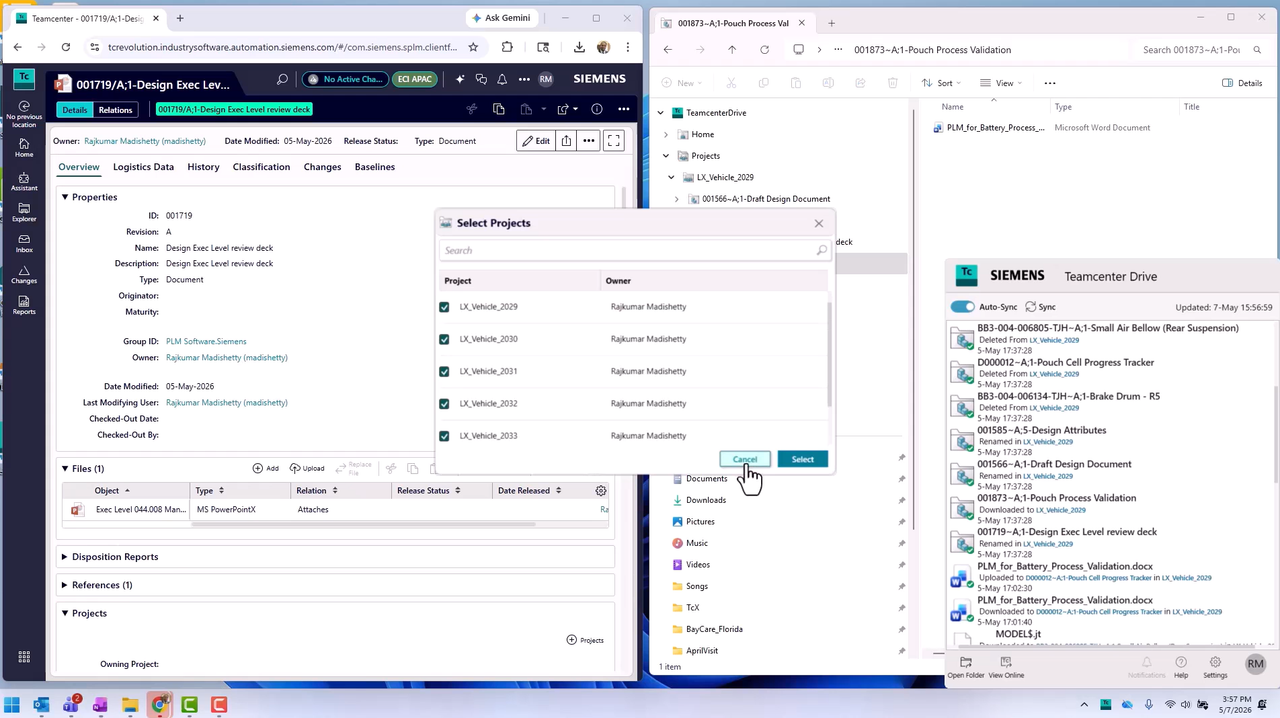The width and height of the screenshot is (1280, 718).
Task: Click View Online in Teamcenter Drive footer
Action: pyautogui.click(x=1005, y=668)
